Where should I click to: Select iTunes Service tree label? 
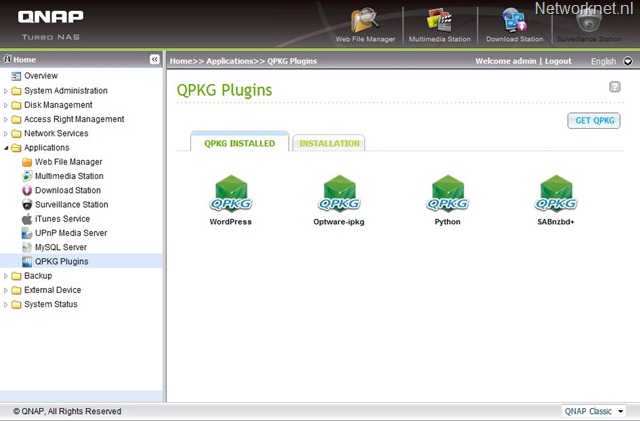click(x=62, y=219)
